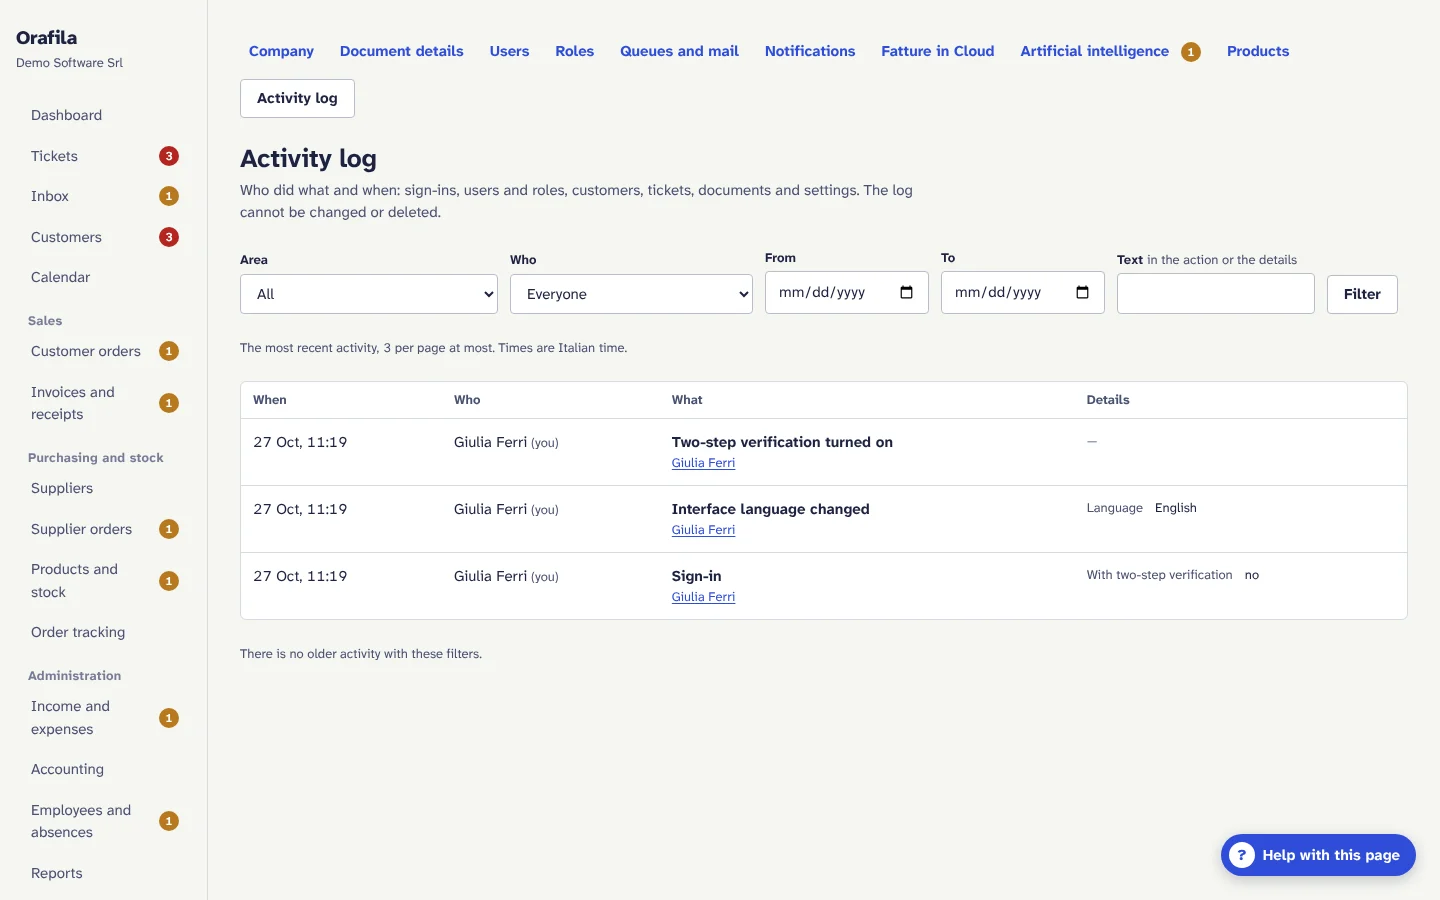Click the Customer orders count badge
Image resolution: width=1440 pixels, height=900 pixels.
click(x=169, y=351)
